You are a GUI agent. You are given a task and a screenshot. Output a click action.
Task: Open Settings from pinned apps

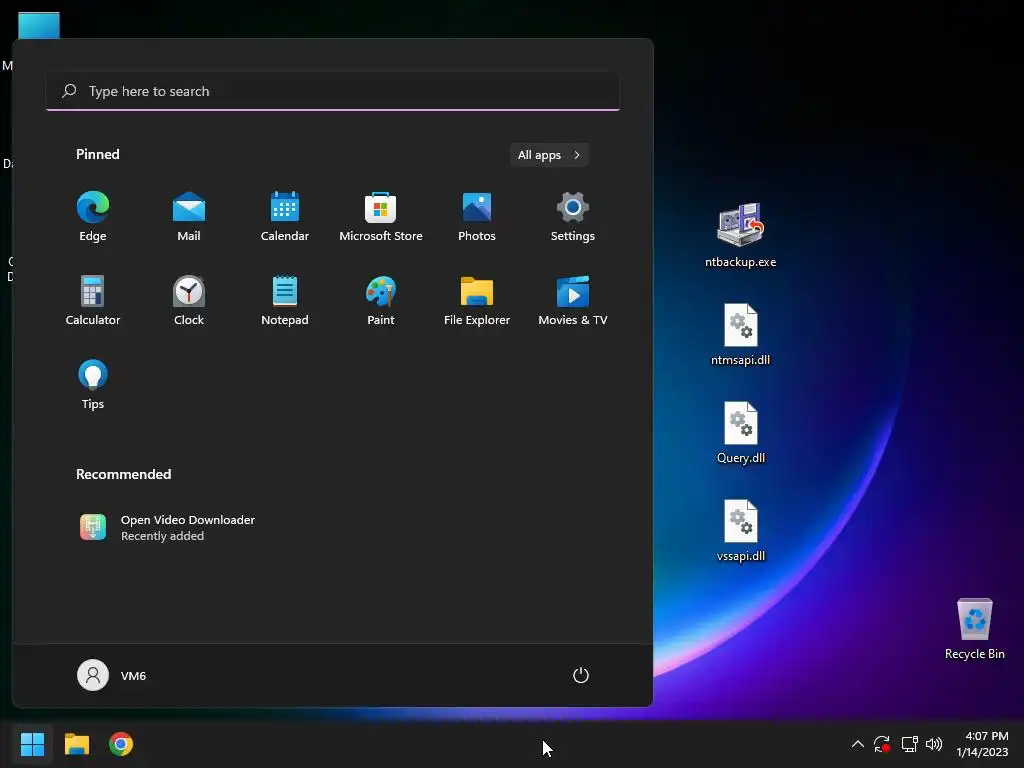coord(573,217)
